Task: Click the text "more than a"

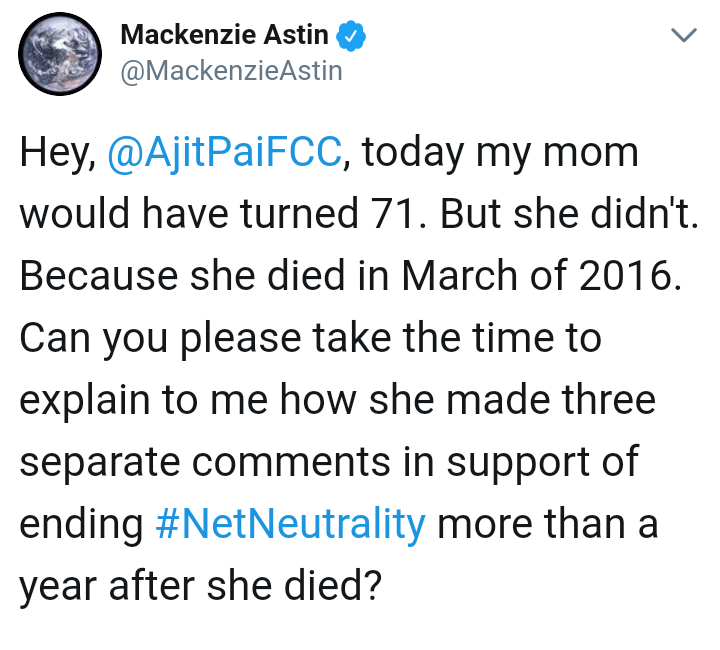Action: pyautogui.click(x=548, y=524)
